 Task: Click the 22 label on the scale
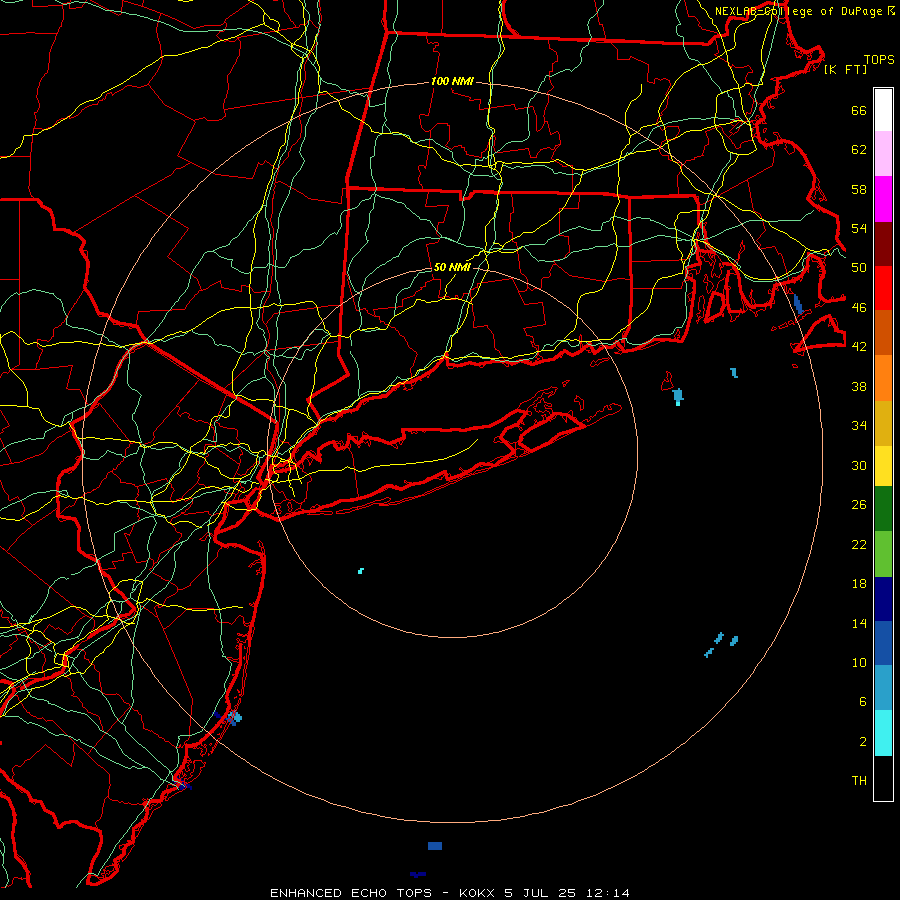pos(859,544)
